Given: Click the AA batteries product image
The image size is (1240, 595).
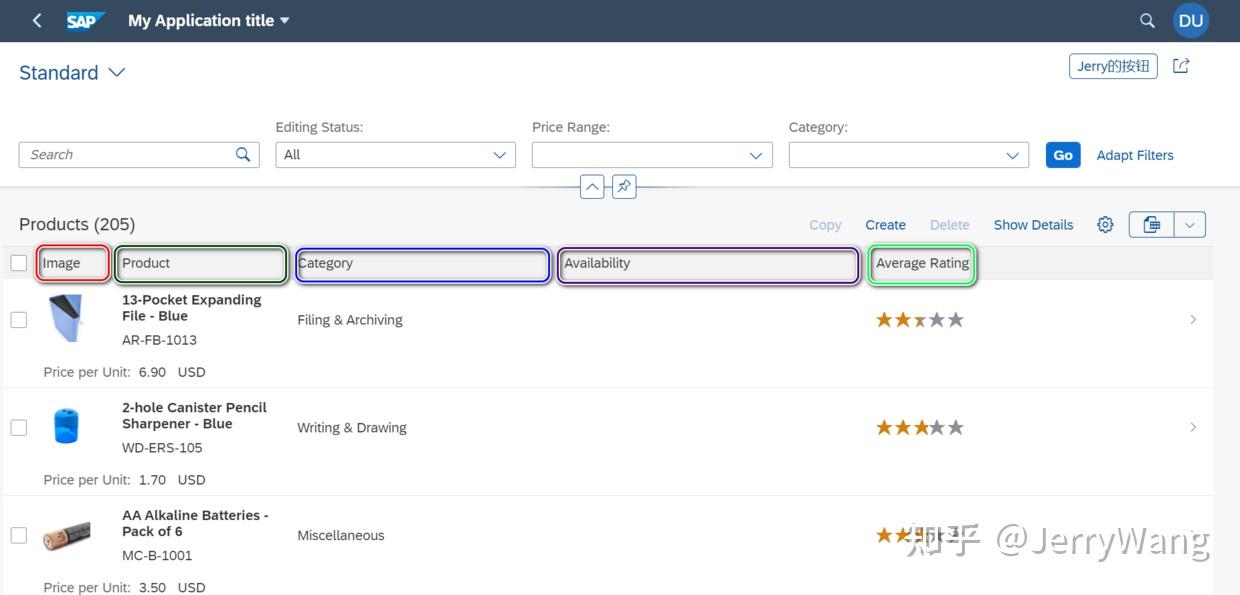Looking at the screenshot, I should point(67,536).
